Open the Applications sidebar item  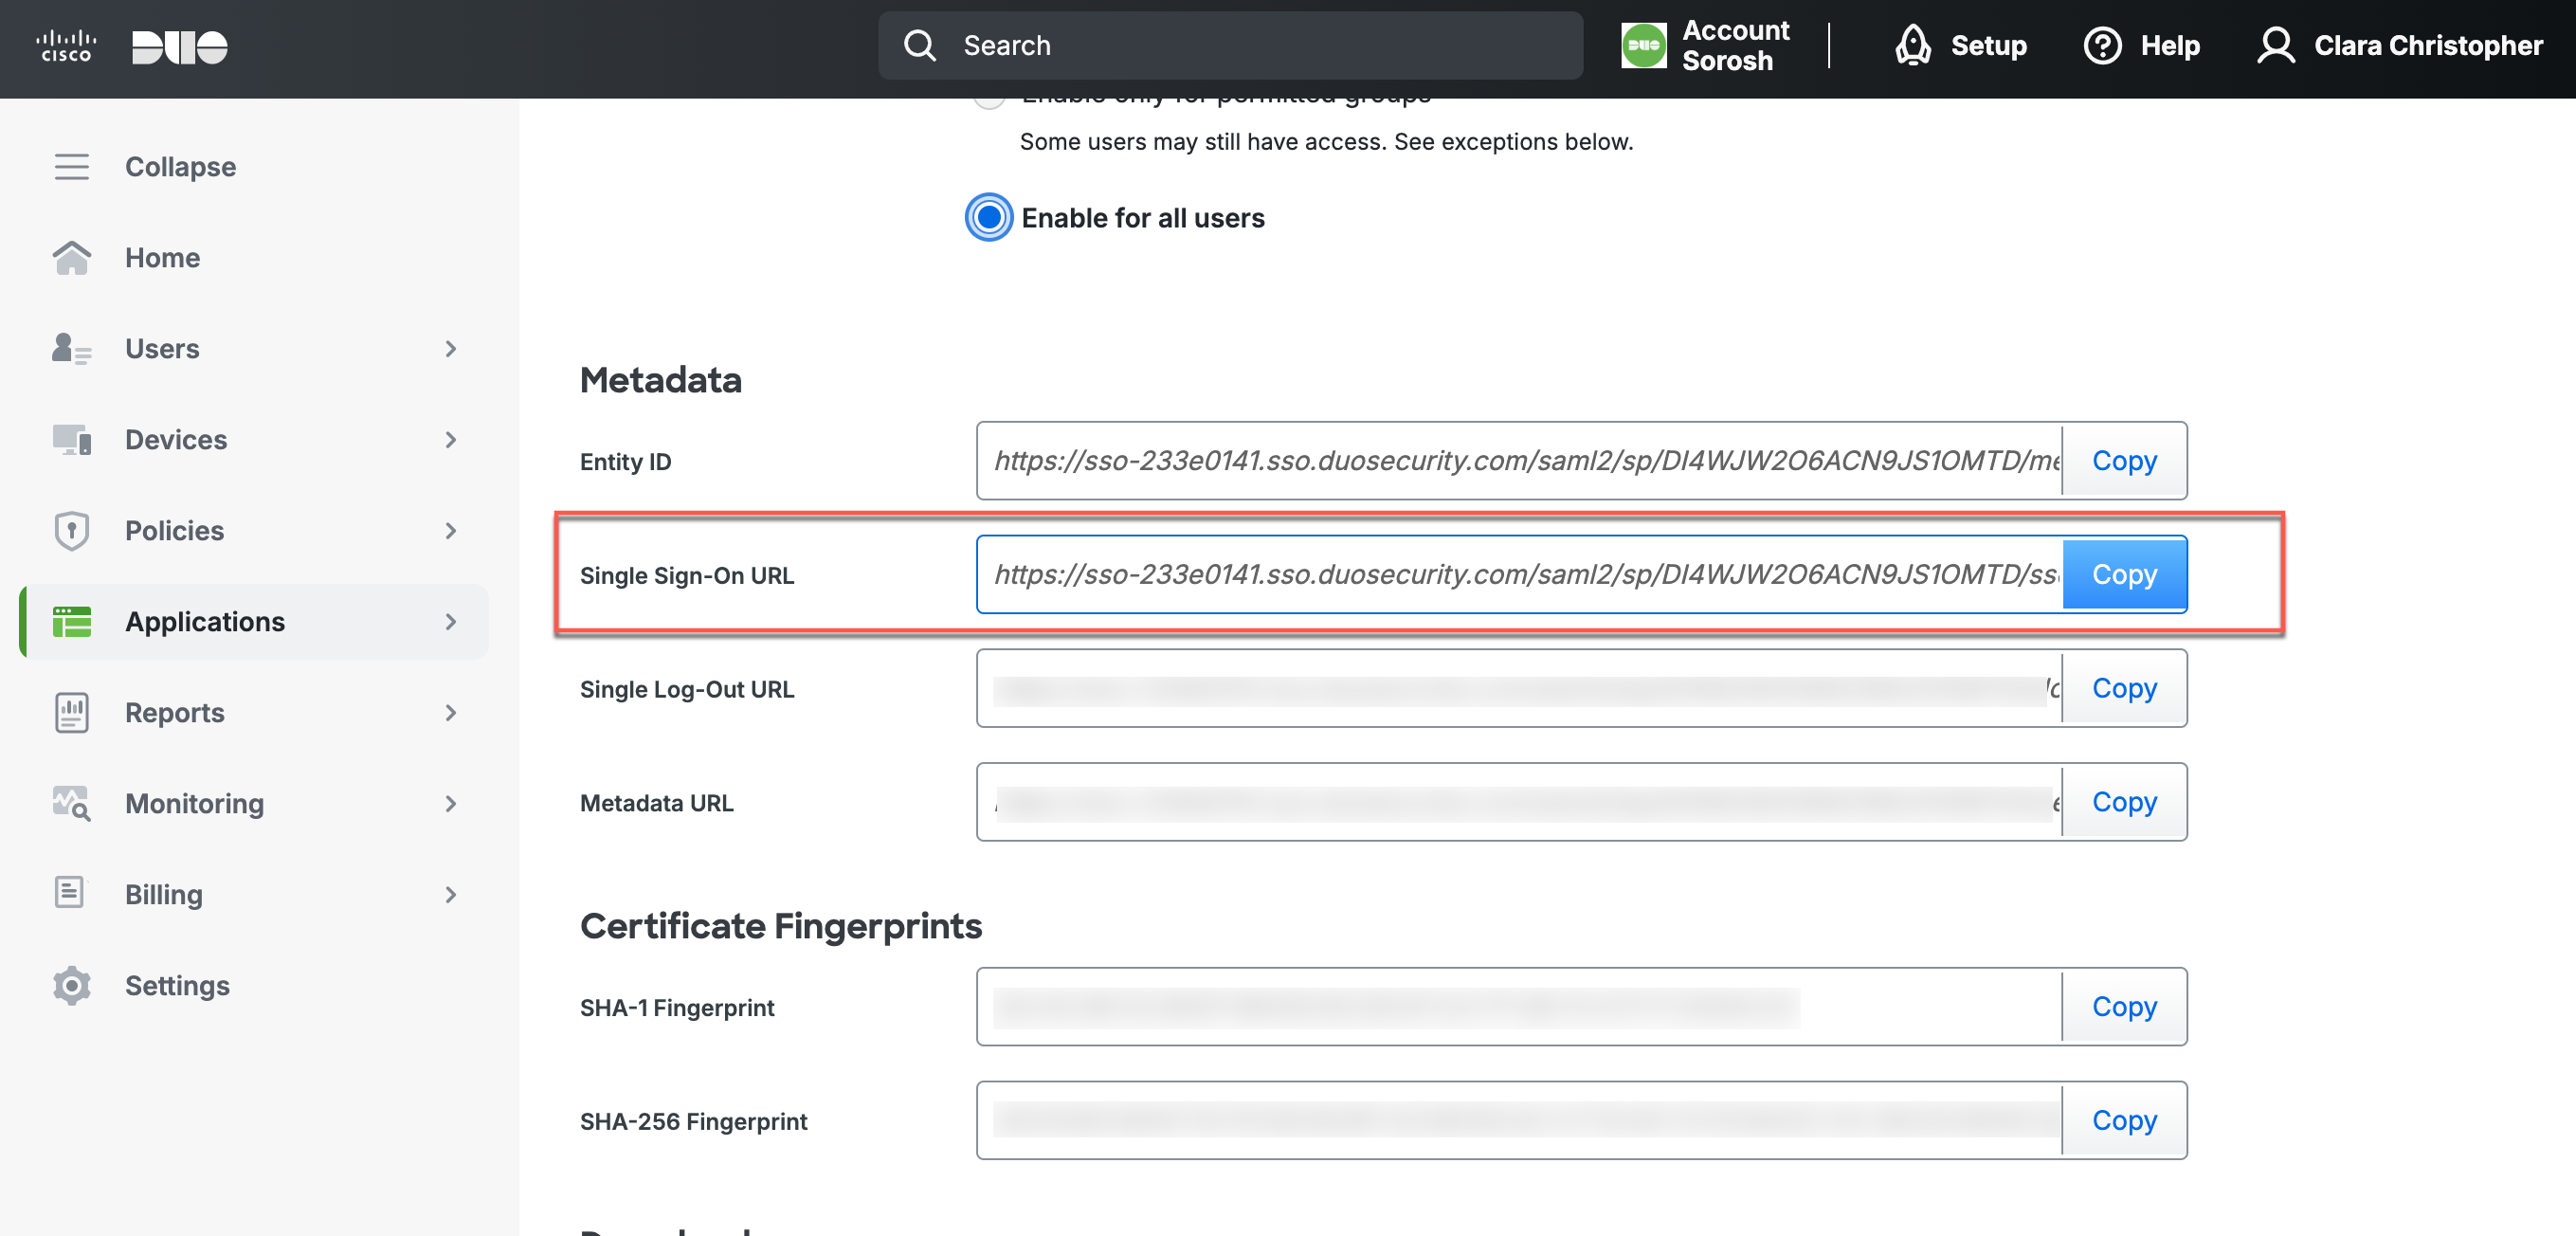(205, 621)
